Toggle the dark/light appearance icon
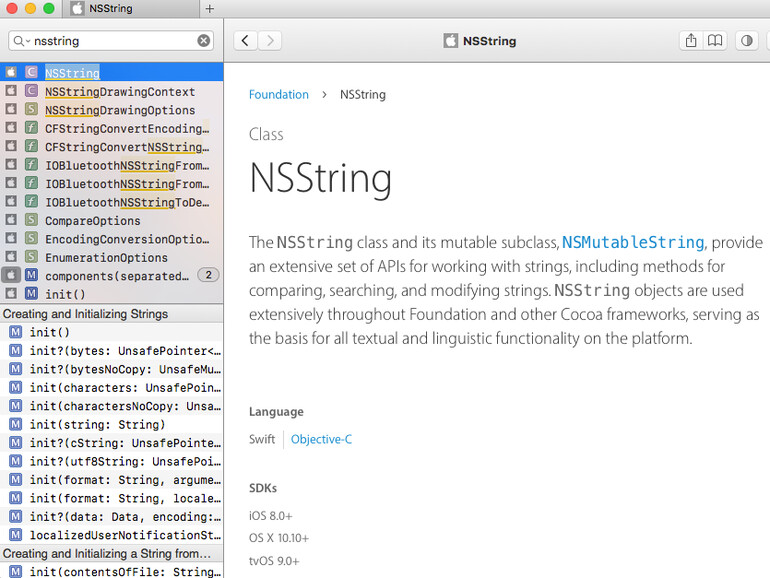This screenshot has height=578, width=770. point(746,41)
